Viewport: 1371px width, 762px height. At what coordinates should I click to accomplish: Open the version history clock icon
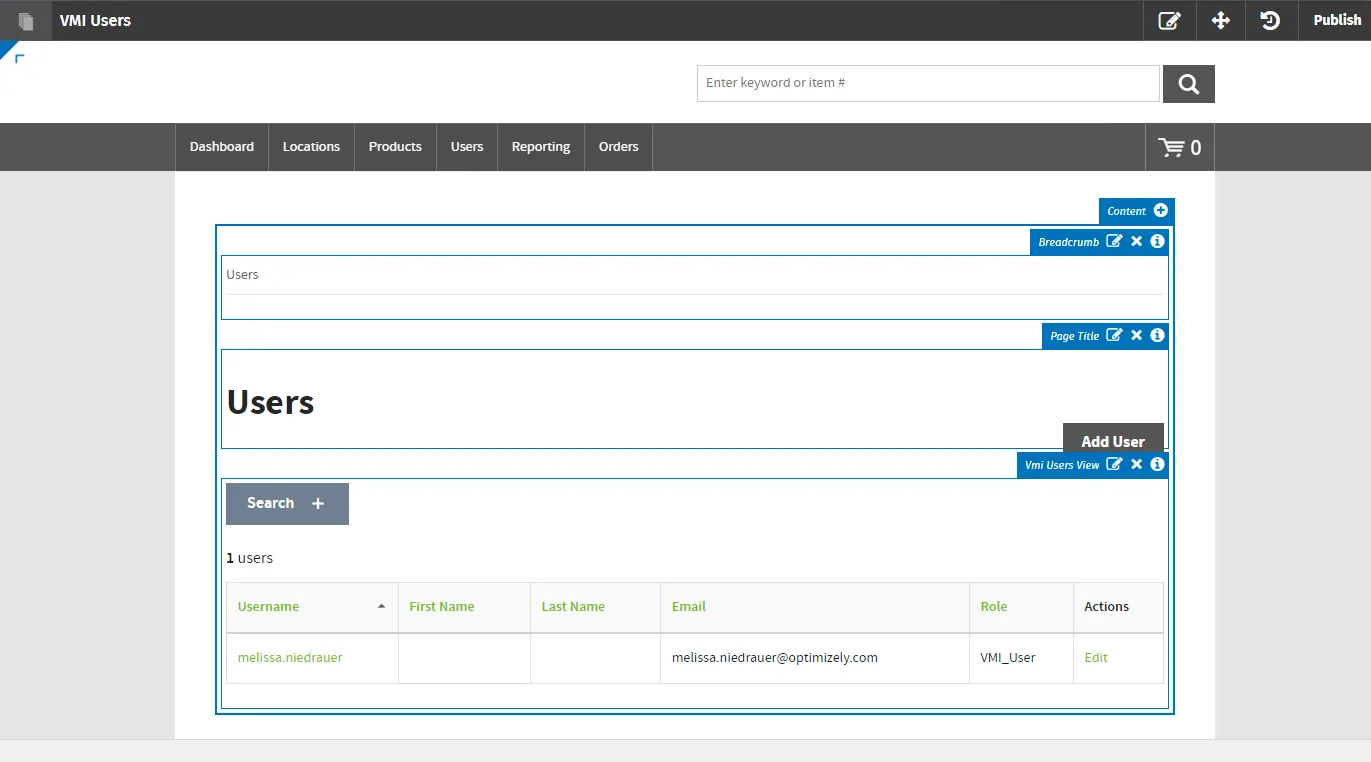pyautogui.click(x=1271, y=20)
